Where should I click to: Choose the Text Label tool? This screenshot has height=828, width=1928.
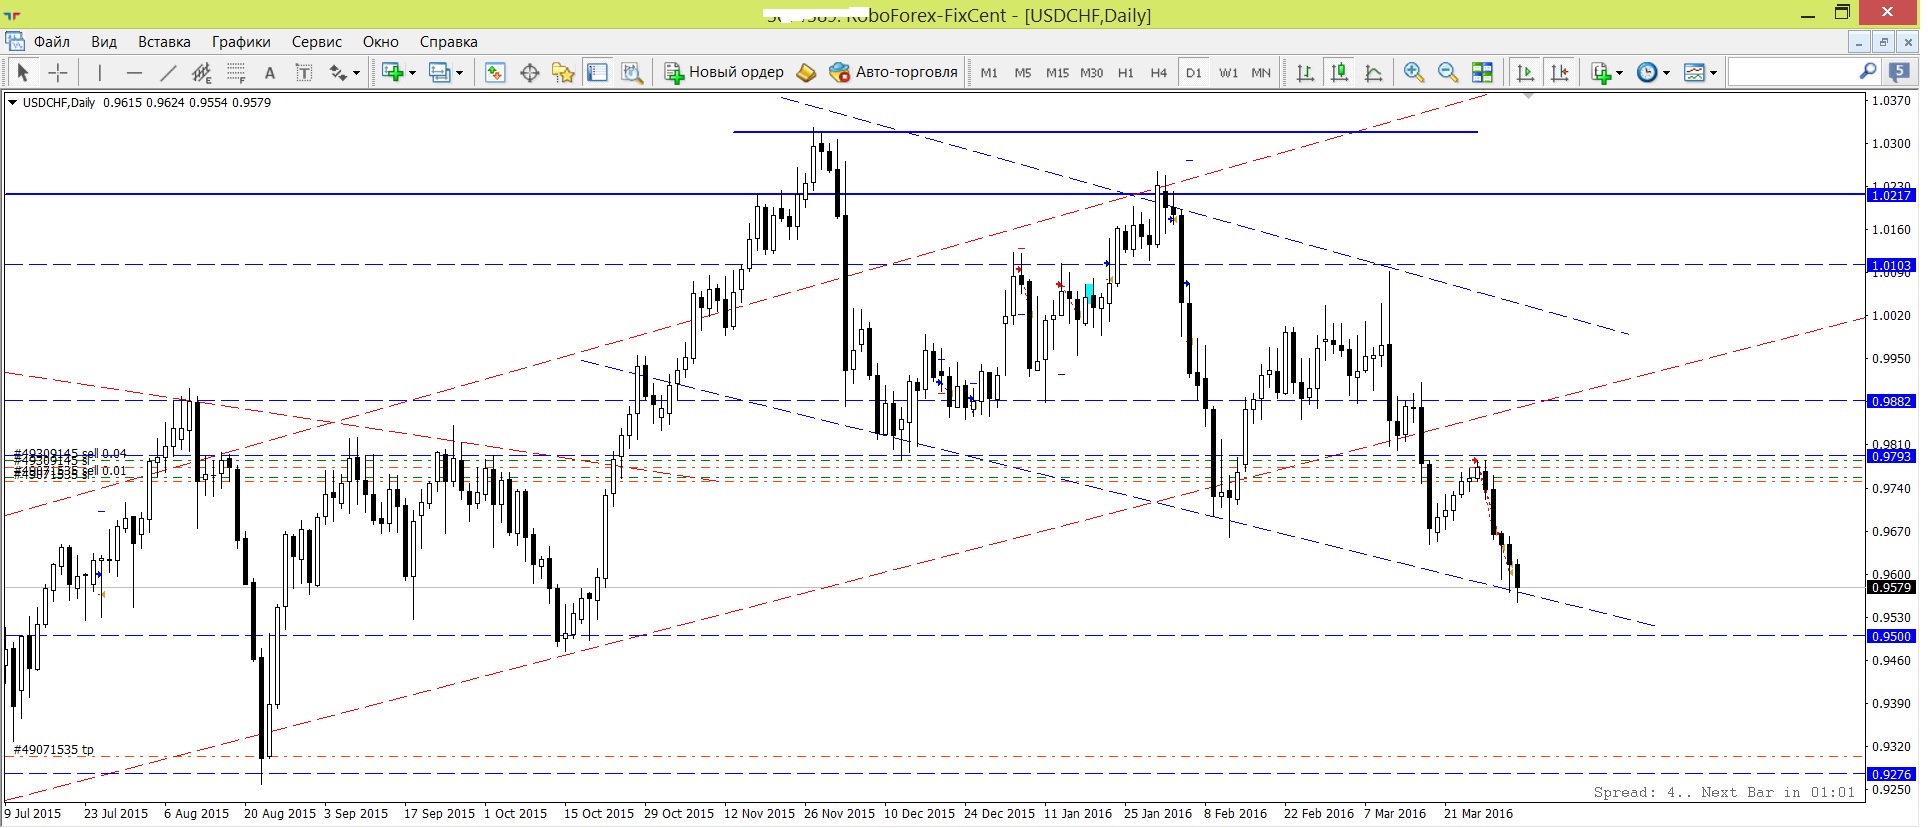click(304, 72)
